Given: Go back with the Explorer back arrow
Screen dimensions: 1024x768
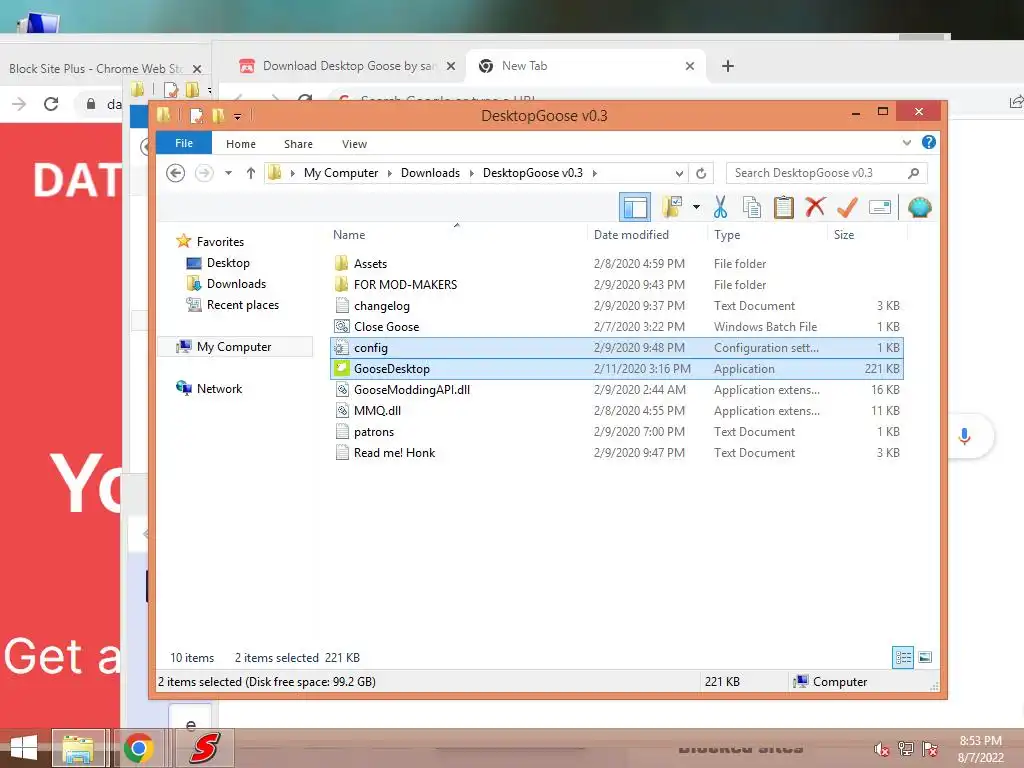Looking at the screenshot, I should [176, 173].
